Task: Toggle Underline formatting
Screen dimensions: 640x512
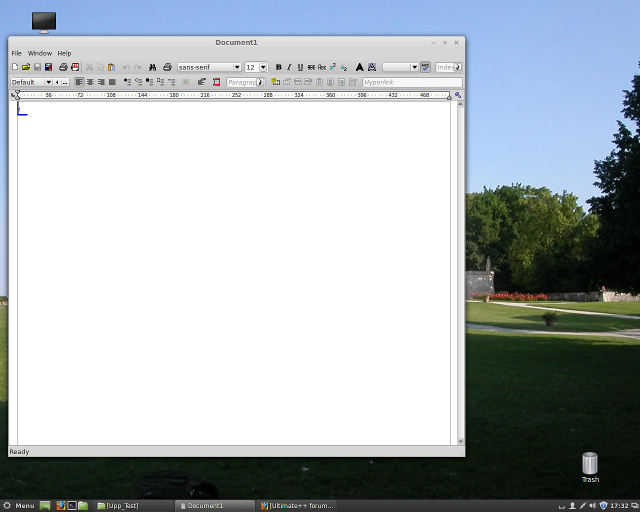Action: pos(300,67)
